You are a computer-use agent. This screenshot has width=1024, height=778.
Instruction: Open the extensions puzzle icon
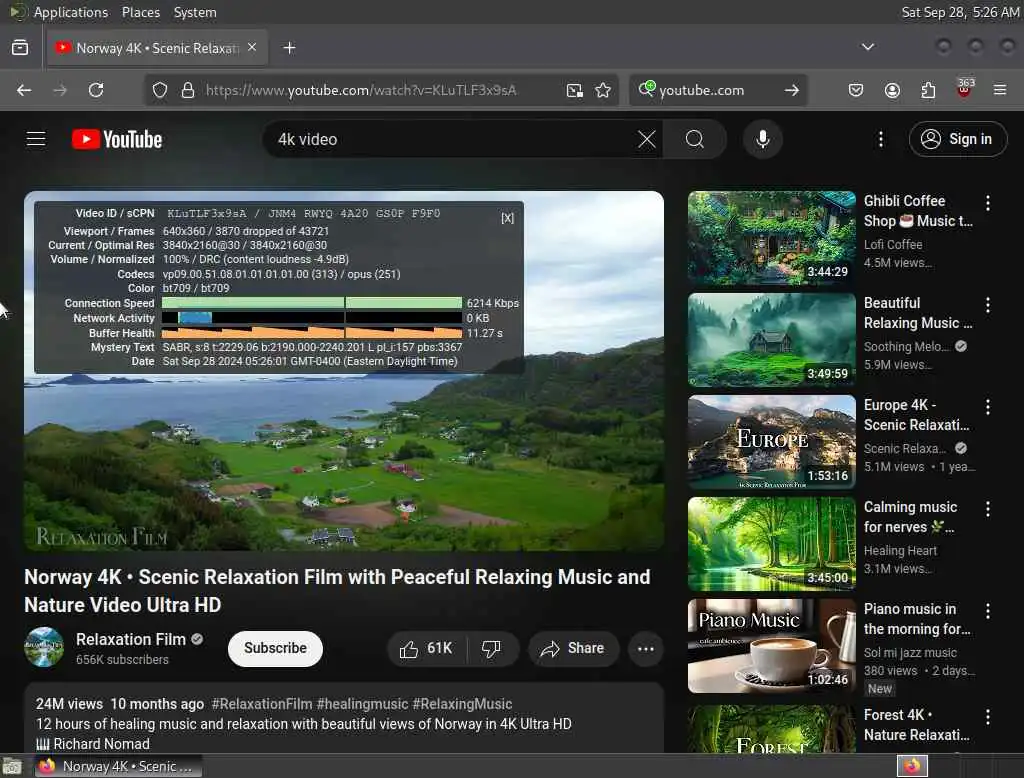click(928, 90)
